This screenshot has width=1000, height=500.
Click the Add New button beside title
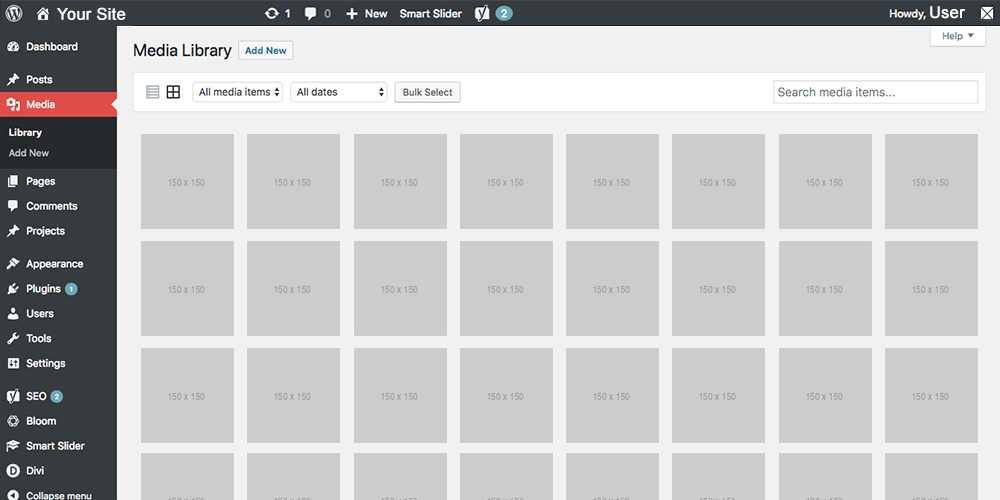pos(266,51)
